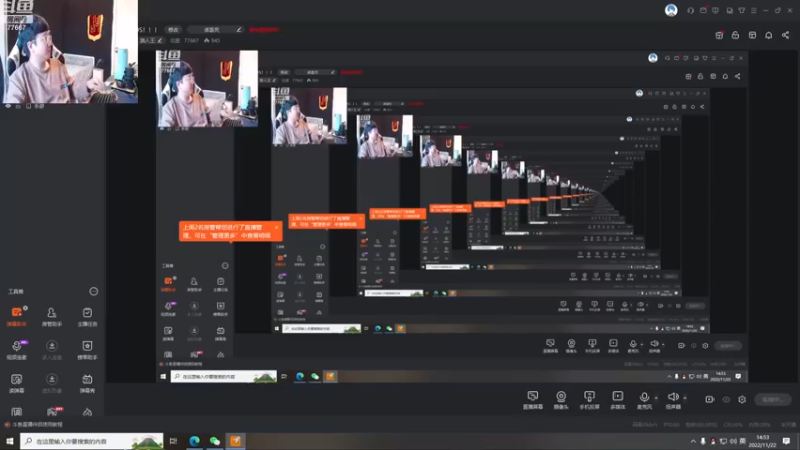Open the hamburger menu in title bar

[754, 10]
